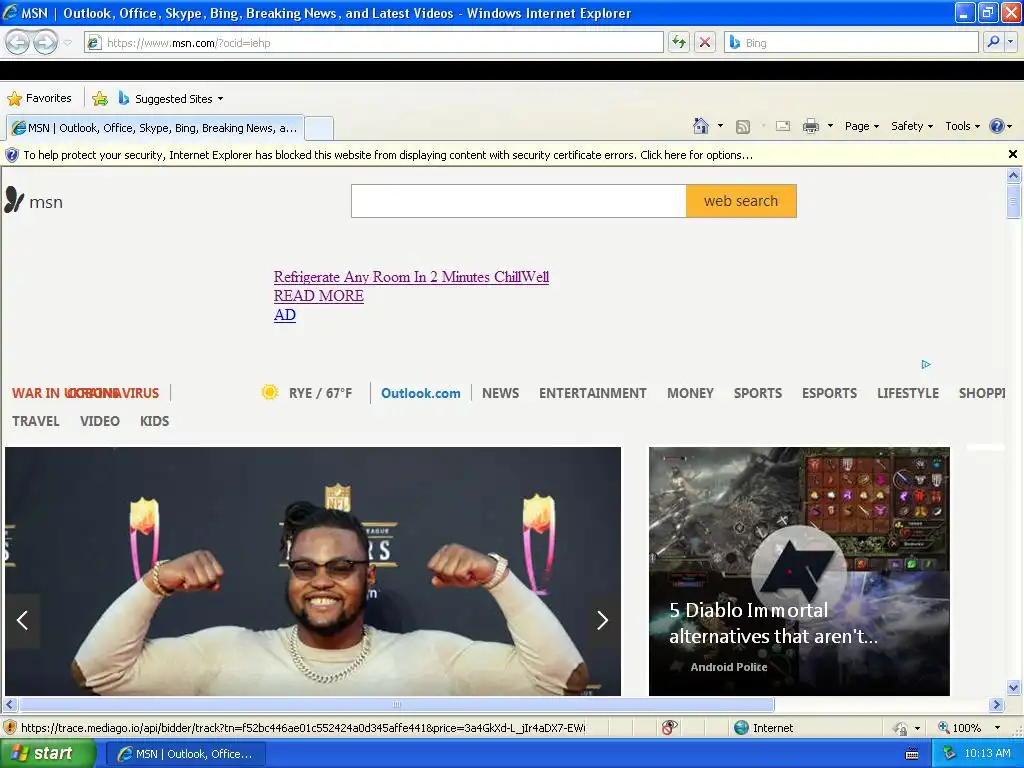Click the Refresh page icon
Screen dimensions: 1024x768
tap(679, 42)
